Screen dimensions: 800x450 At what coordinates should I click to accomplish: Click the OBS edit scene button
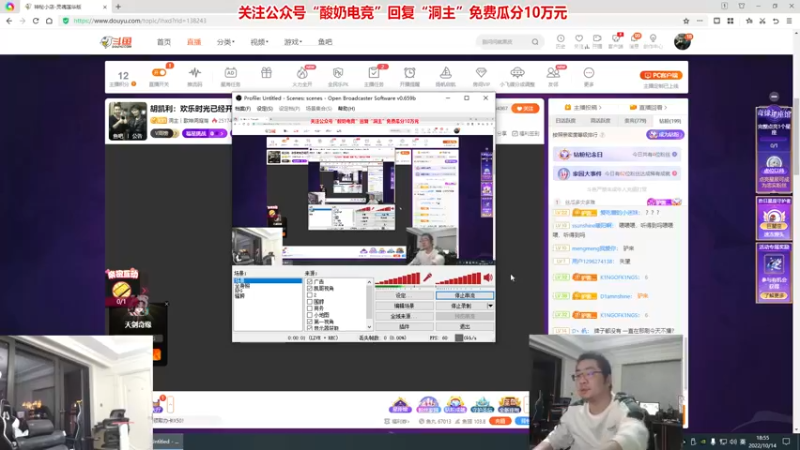coord(404,306)
